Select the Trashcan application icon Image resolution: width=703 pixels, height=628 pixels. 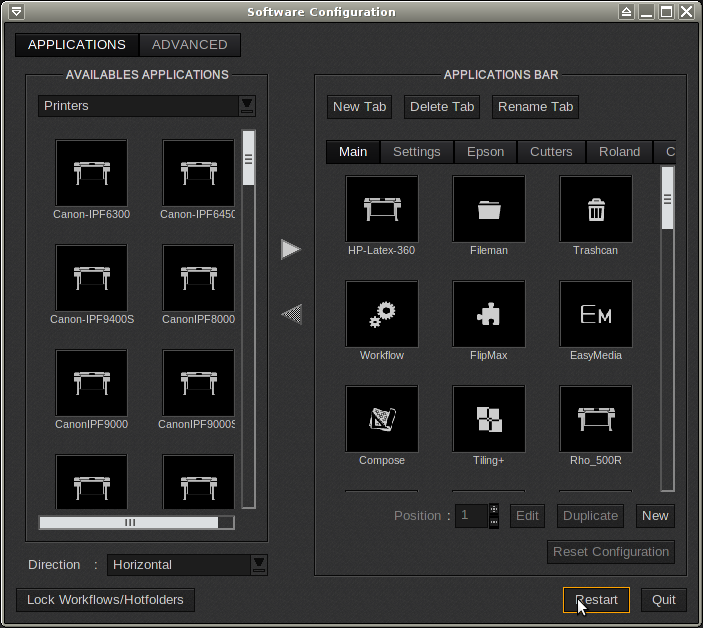pyautogui.click(x=596, y=208)
